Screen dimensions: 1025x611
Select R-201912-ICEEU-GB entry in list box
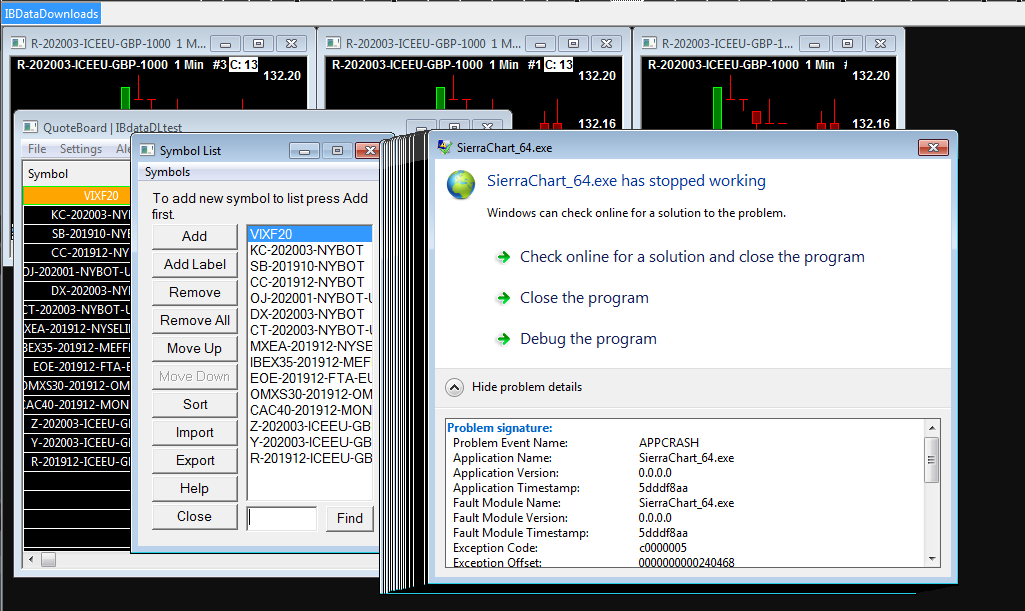click(310, 458)
